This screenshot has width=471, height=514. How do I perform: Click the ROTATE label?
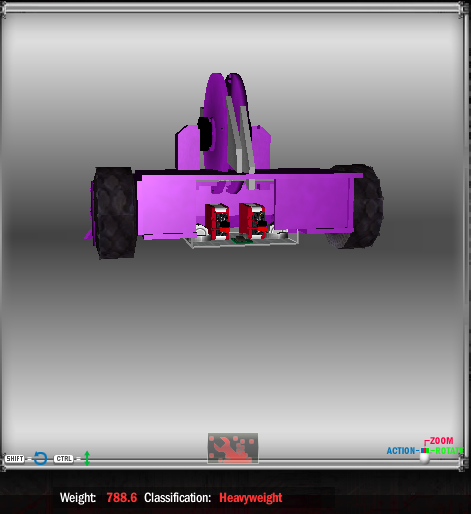(450, 451)
